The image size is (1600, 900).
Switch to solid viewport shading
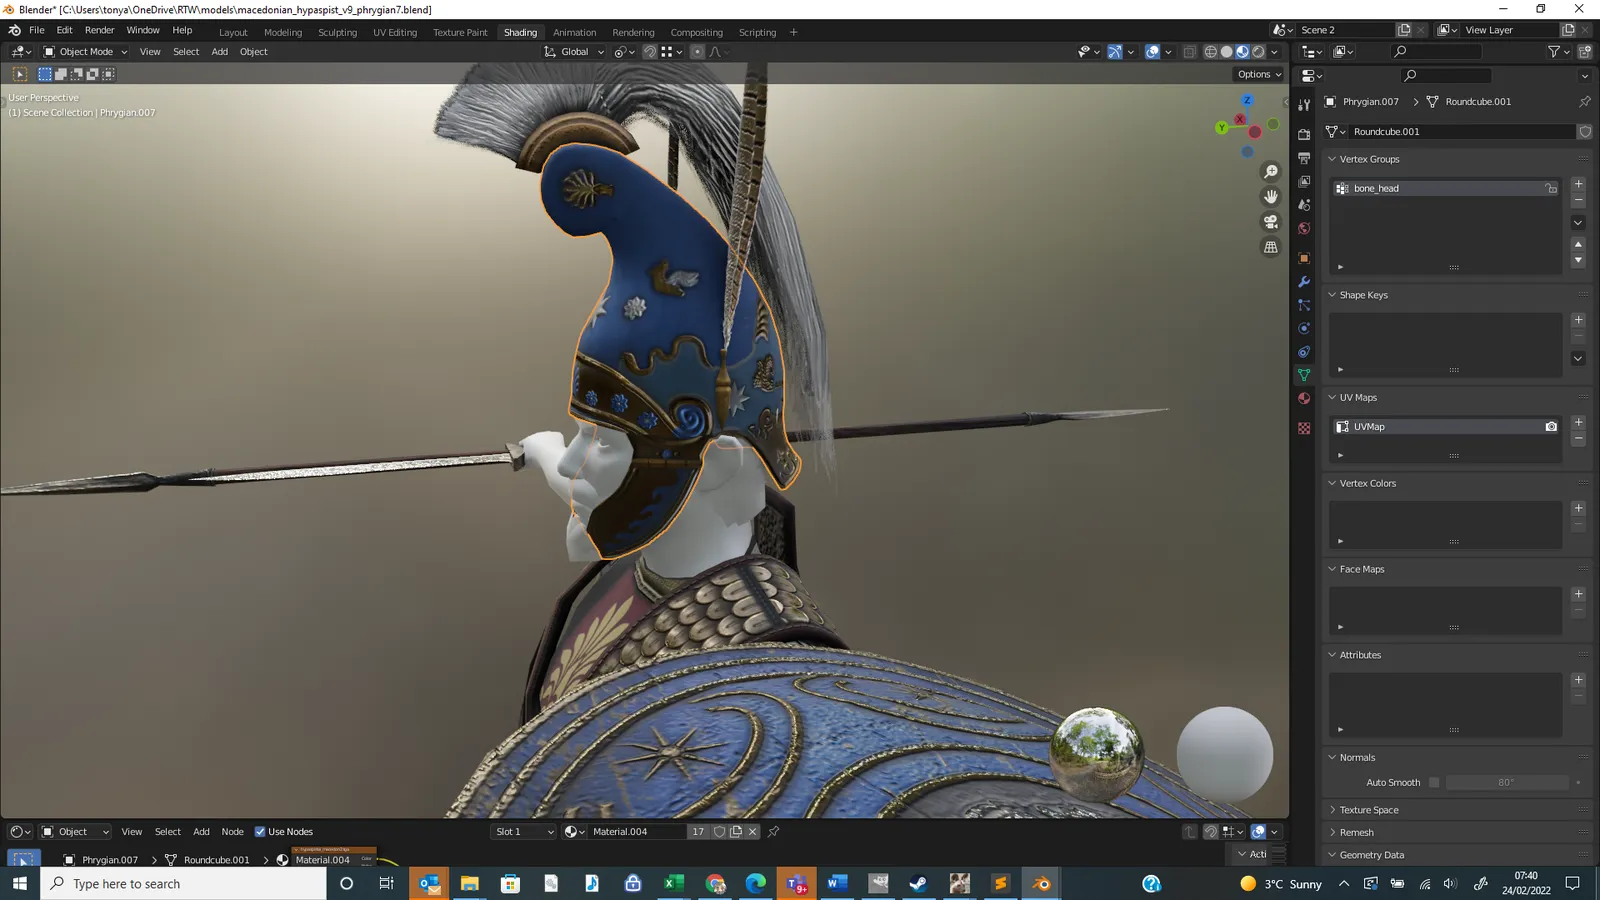pyautogui.click(x=1227, y=52)
